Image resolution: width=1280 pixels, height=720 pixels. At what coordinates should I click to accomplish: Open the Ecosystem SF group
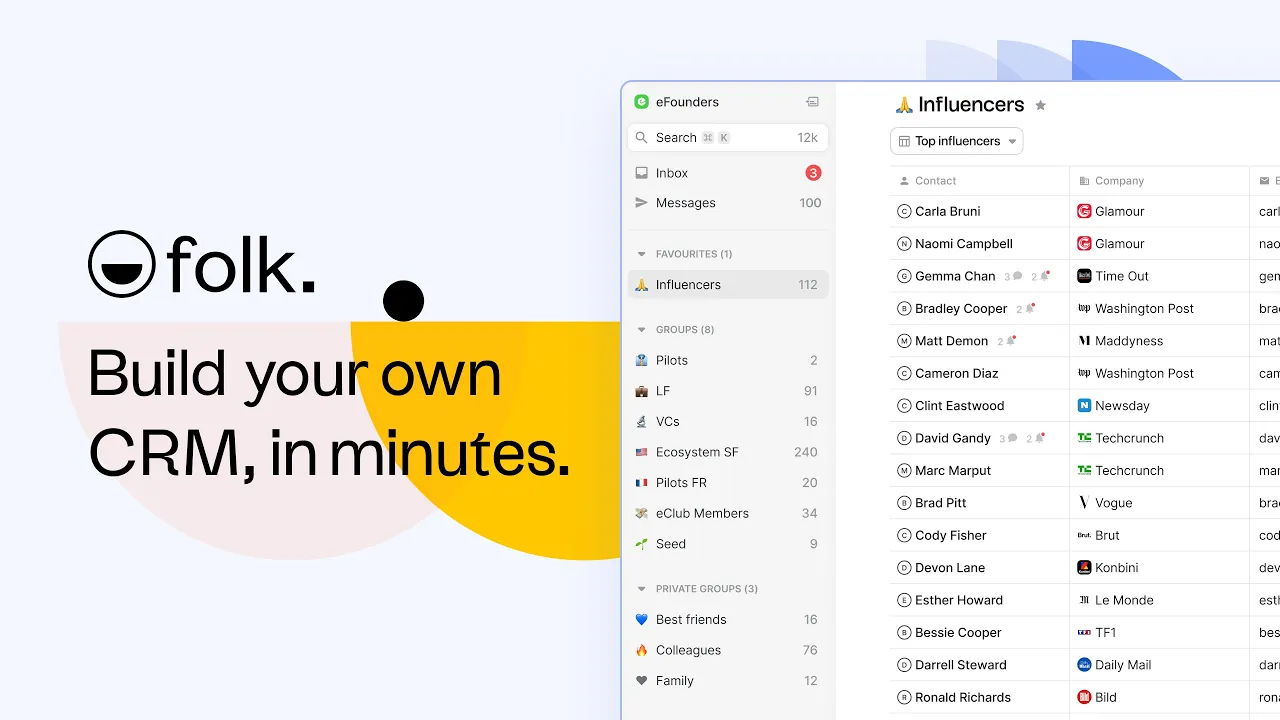(x=728, y=452)
